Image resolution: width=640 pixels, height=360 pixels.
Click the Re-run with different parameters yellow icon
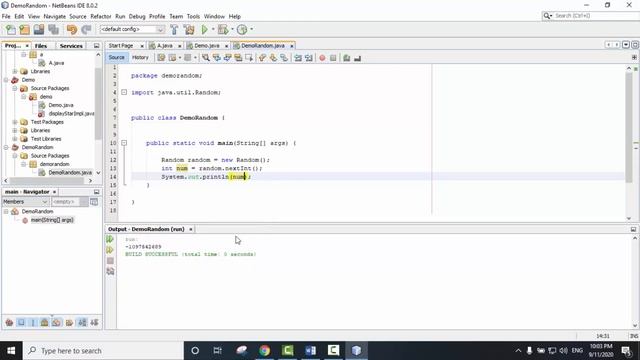(x=110, y=250)
